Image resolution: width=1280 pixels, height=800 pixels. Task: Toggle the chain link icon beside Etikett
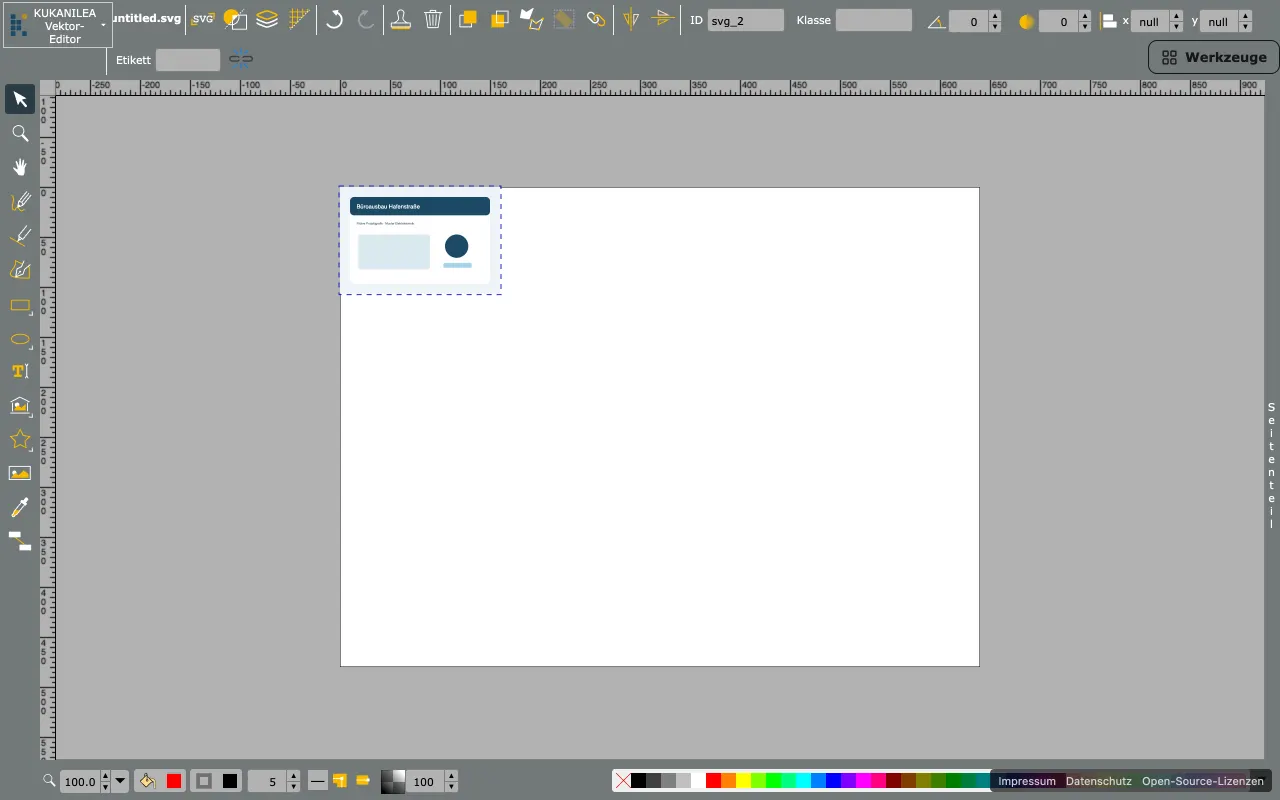click(x=241, y=59)
